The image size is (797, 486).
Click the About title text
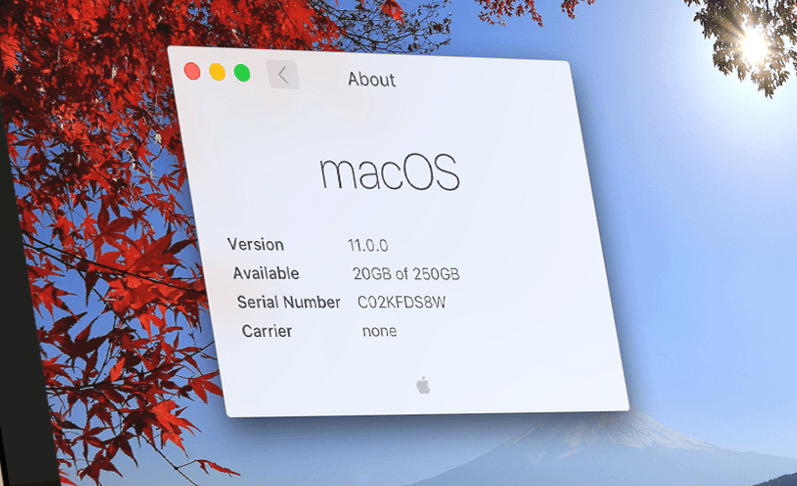click(372, 79)
